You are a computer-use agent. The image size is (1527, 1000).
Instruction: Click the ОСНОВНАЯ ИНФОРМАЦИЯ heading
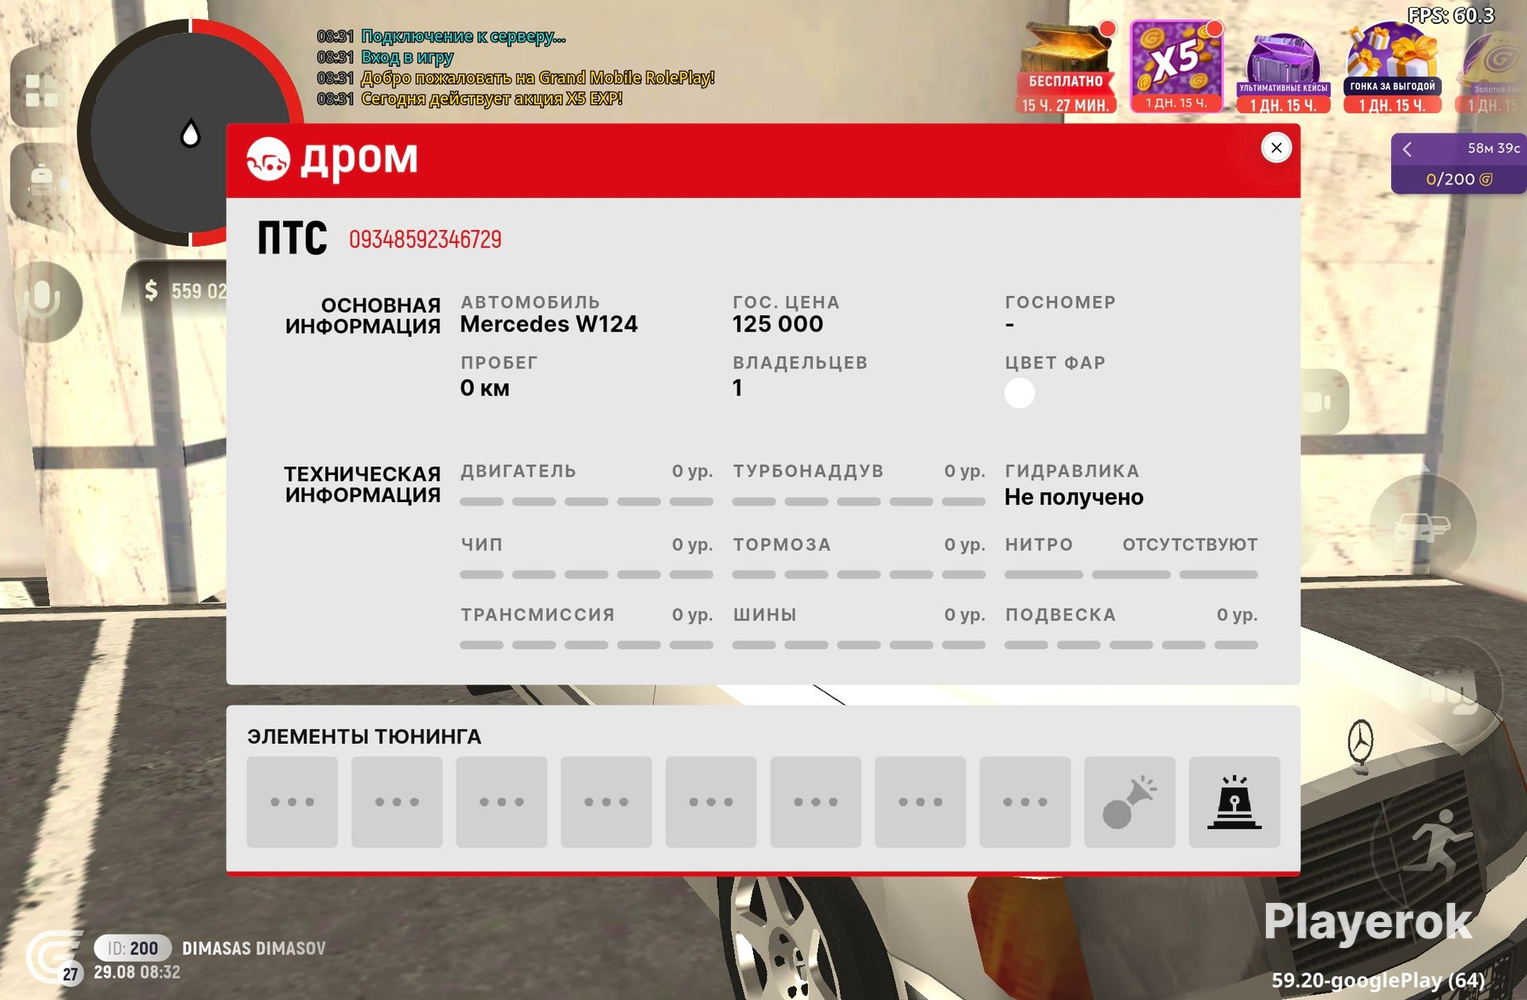pyautogui.click(x=362, y=316)
